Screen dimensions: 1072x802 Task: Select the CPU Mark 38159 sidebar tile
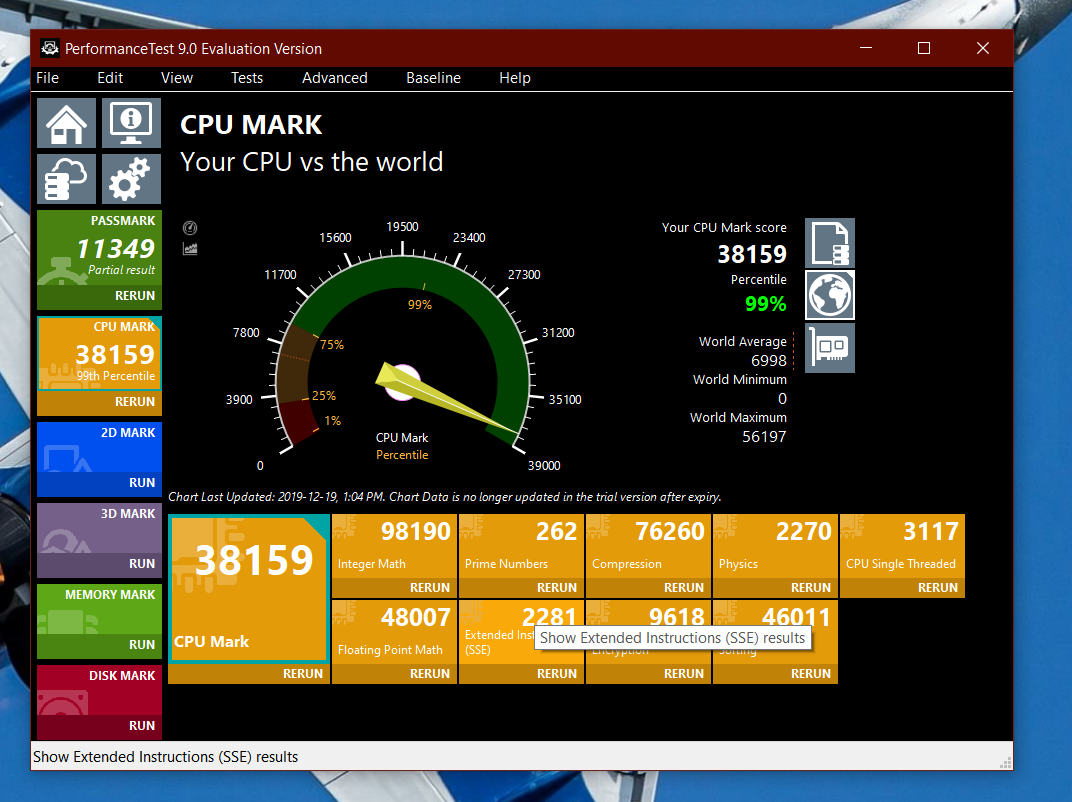click(100, 353)
